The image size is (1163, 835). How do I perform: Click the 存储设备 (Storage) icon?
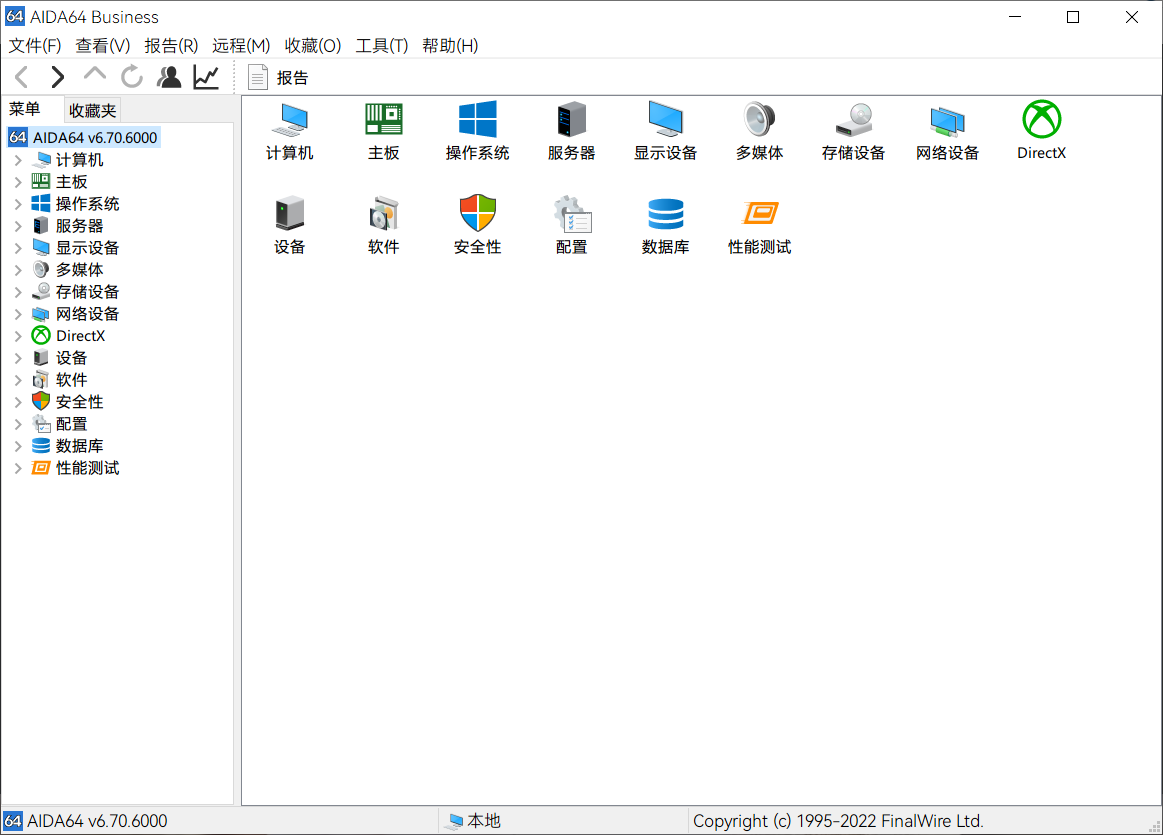coord(853,129)
